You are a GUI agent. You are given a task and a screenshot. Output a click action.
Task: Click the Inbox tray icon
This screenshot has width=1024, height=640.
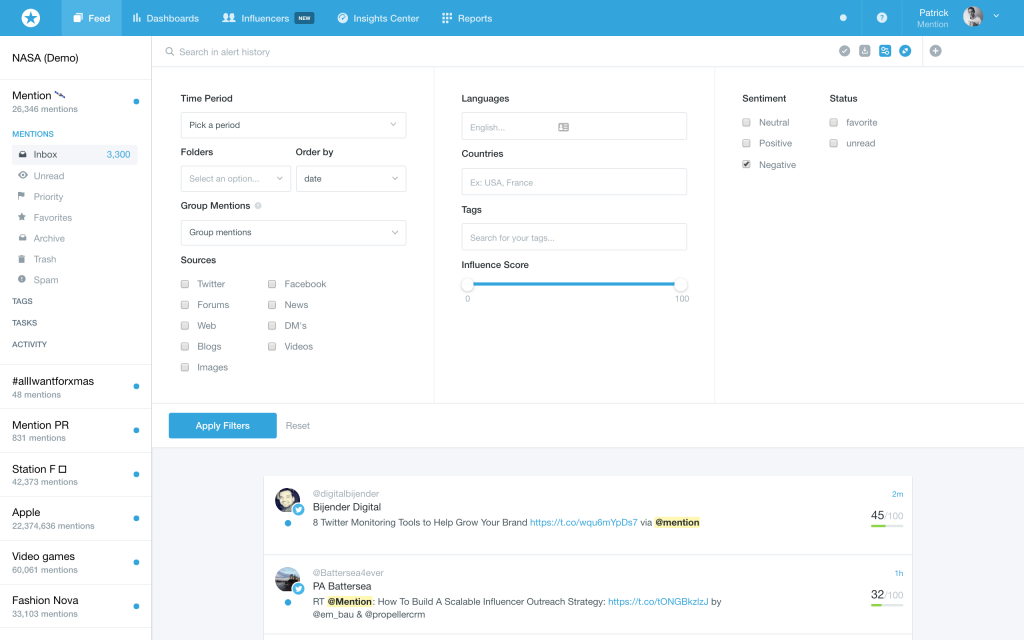point(23,155)
